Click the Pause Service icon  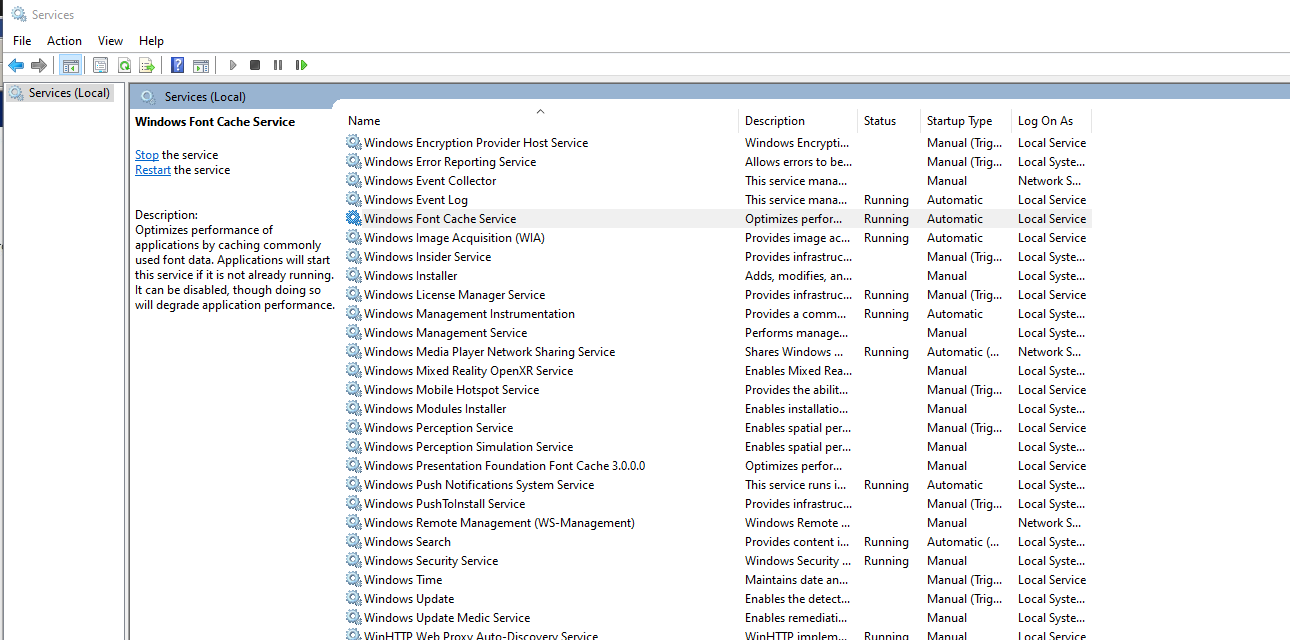pyautogui.click(x=278, y=65)
